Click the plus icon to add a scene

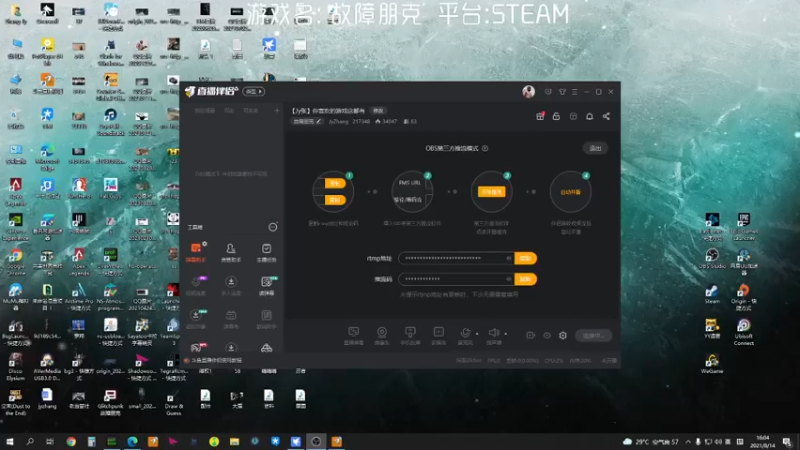[277, 110]
